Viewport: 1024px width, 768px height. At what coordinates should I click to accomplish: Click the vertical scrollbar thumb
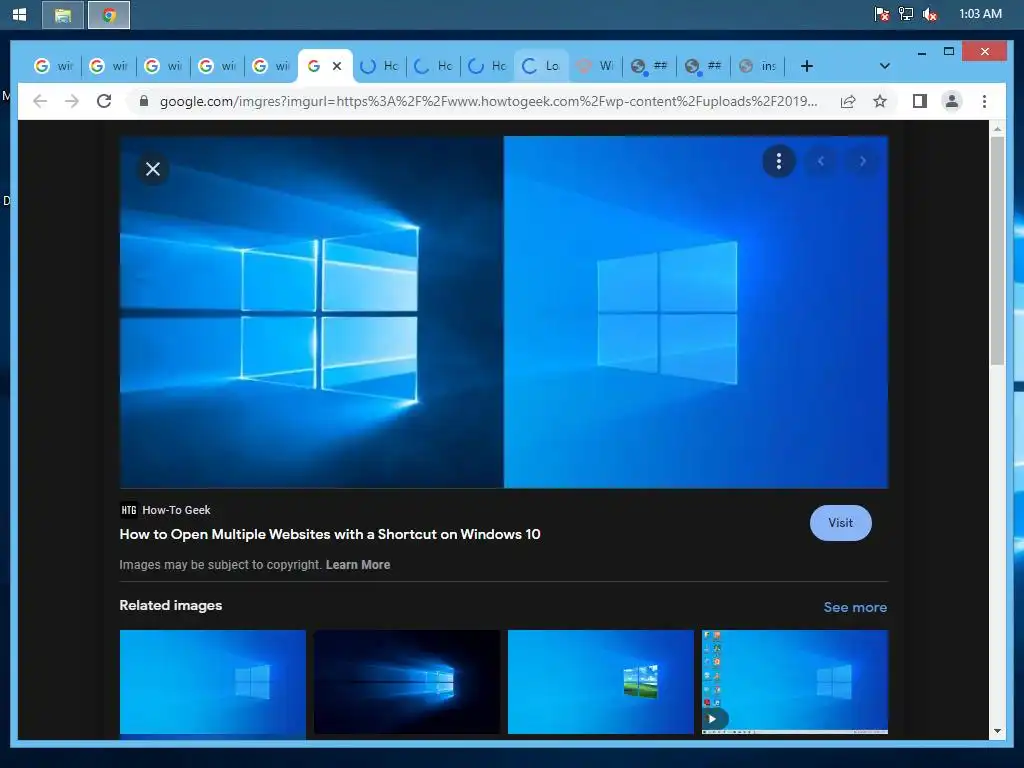tap(997, 251)
